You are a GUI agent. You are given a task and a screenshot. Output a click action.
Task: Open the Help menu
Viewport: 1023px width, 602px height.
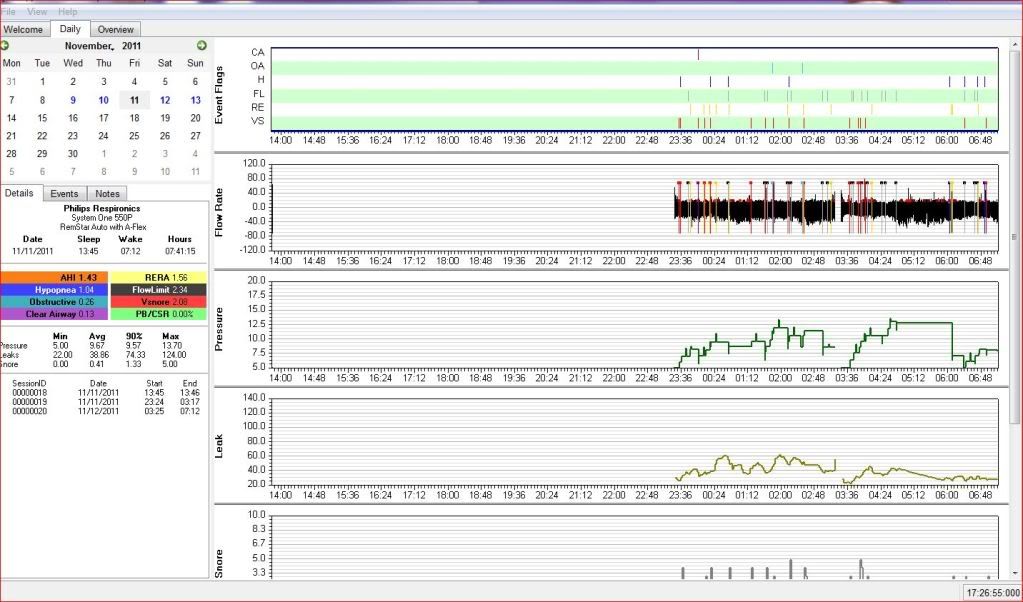click(67, 11)
